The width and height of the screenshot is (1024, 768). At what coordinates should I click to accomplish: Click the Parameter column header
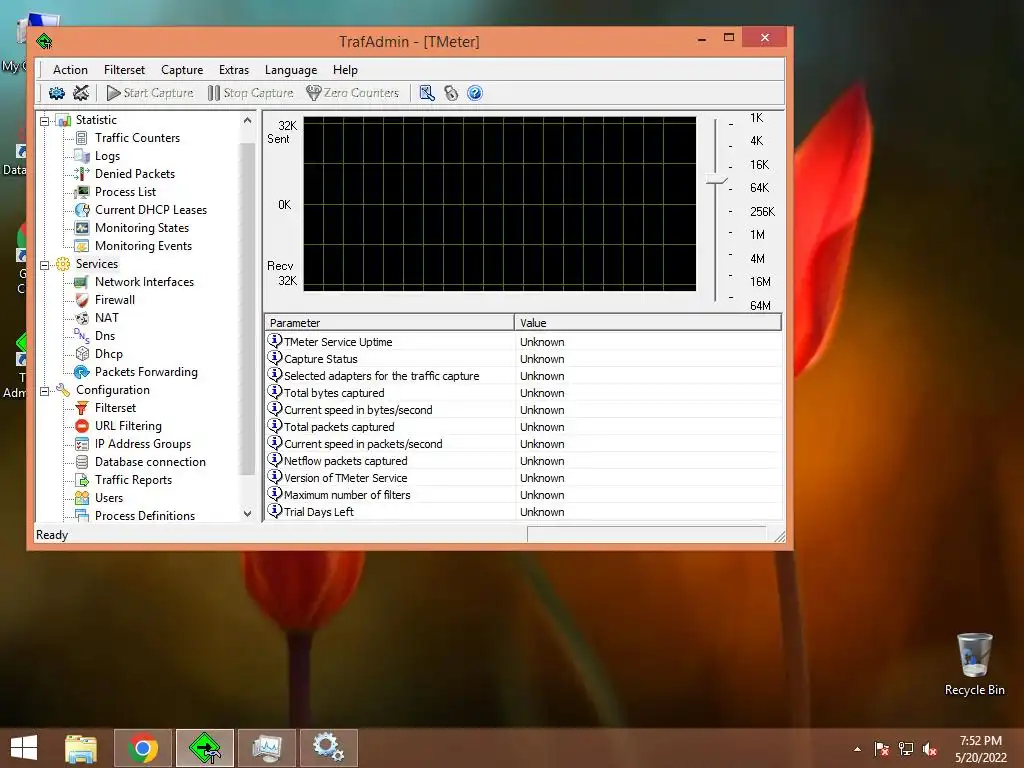click(389, 323)
